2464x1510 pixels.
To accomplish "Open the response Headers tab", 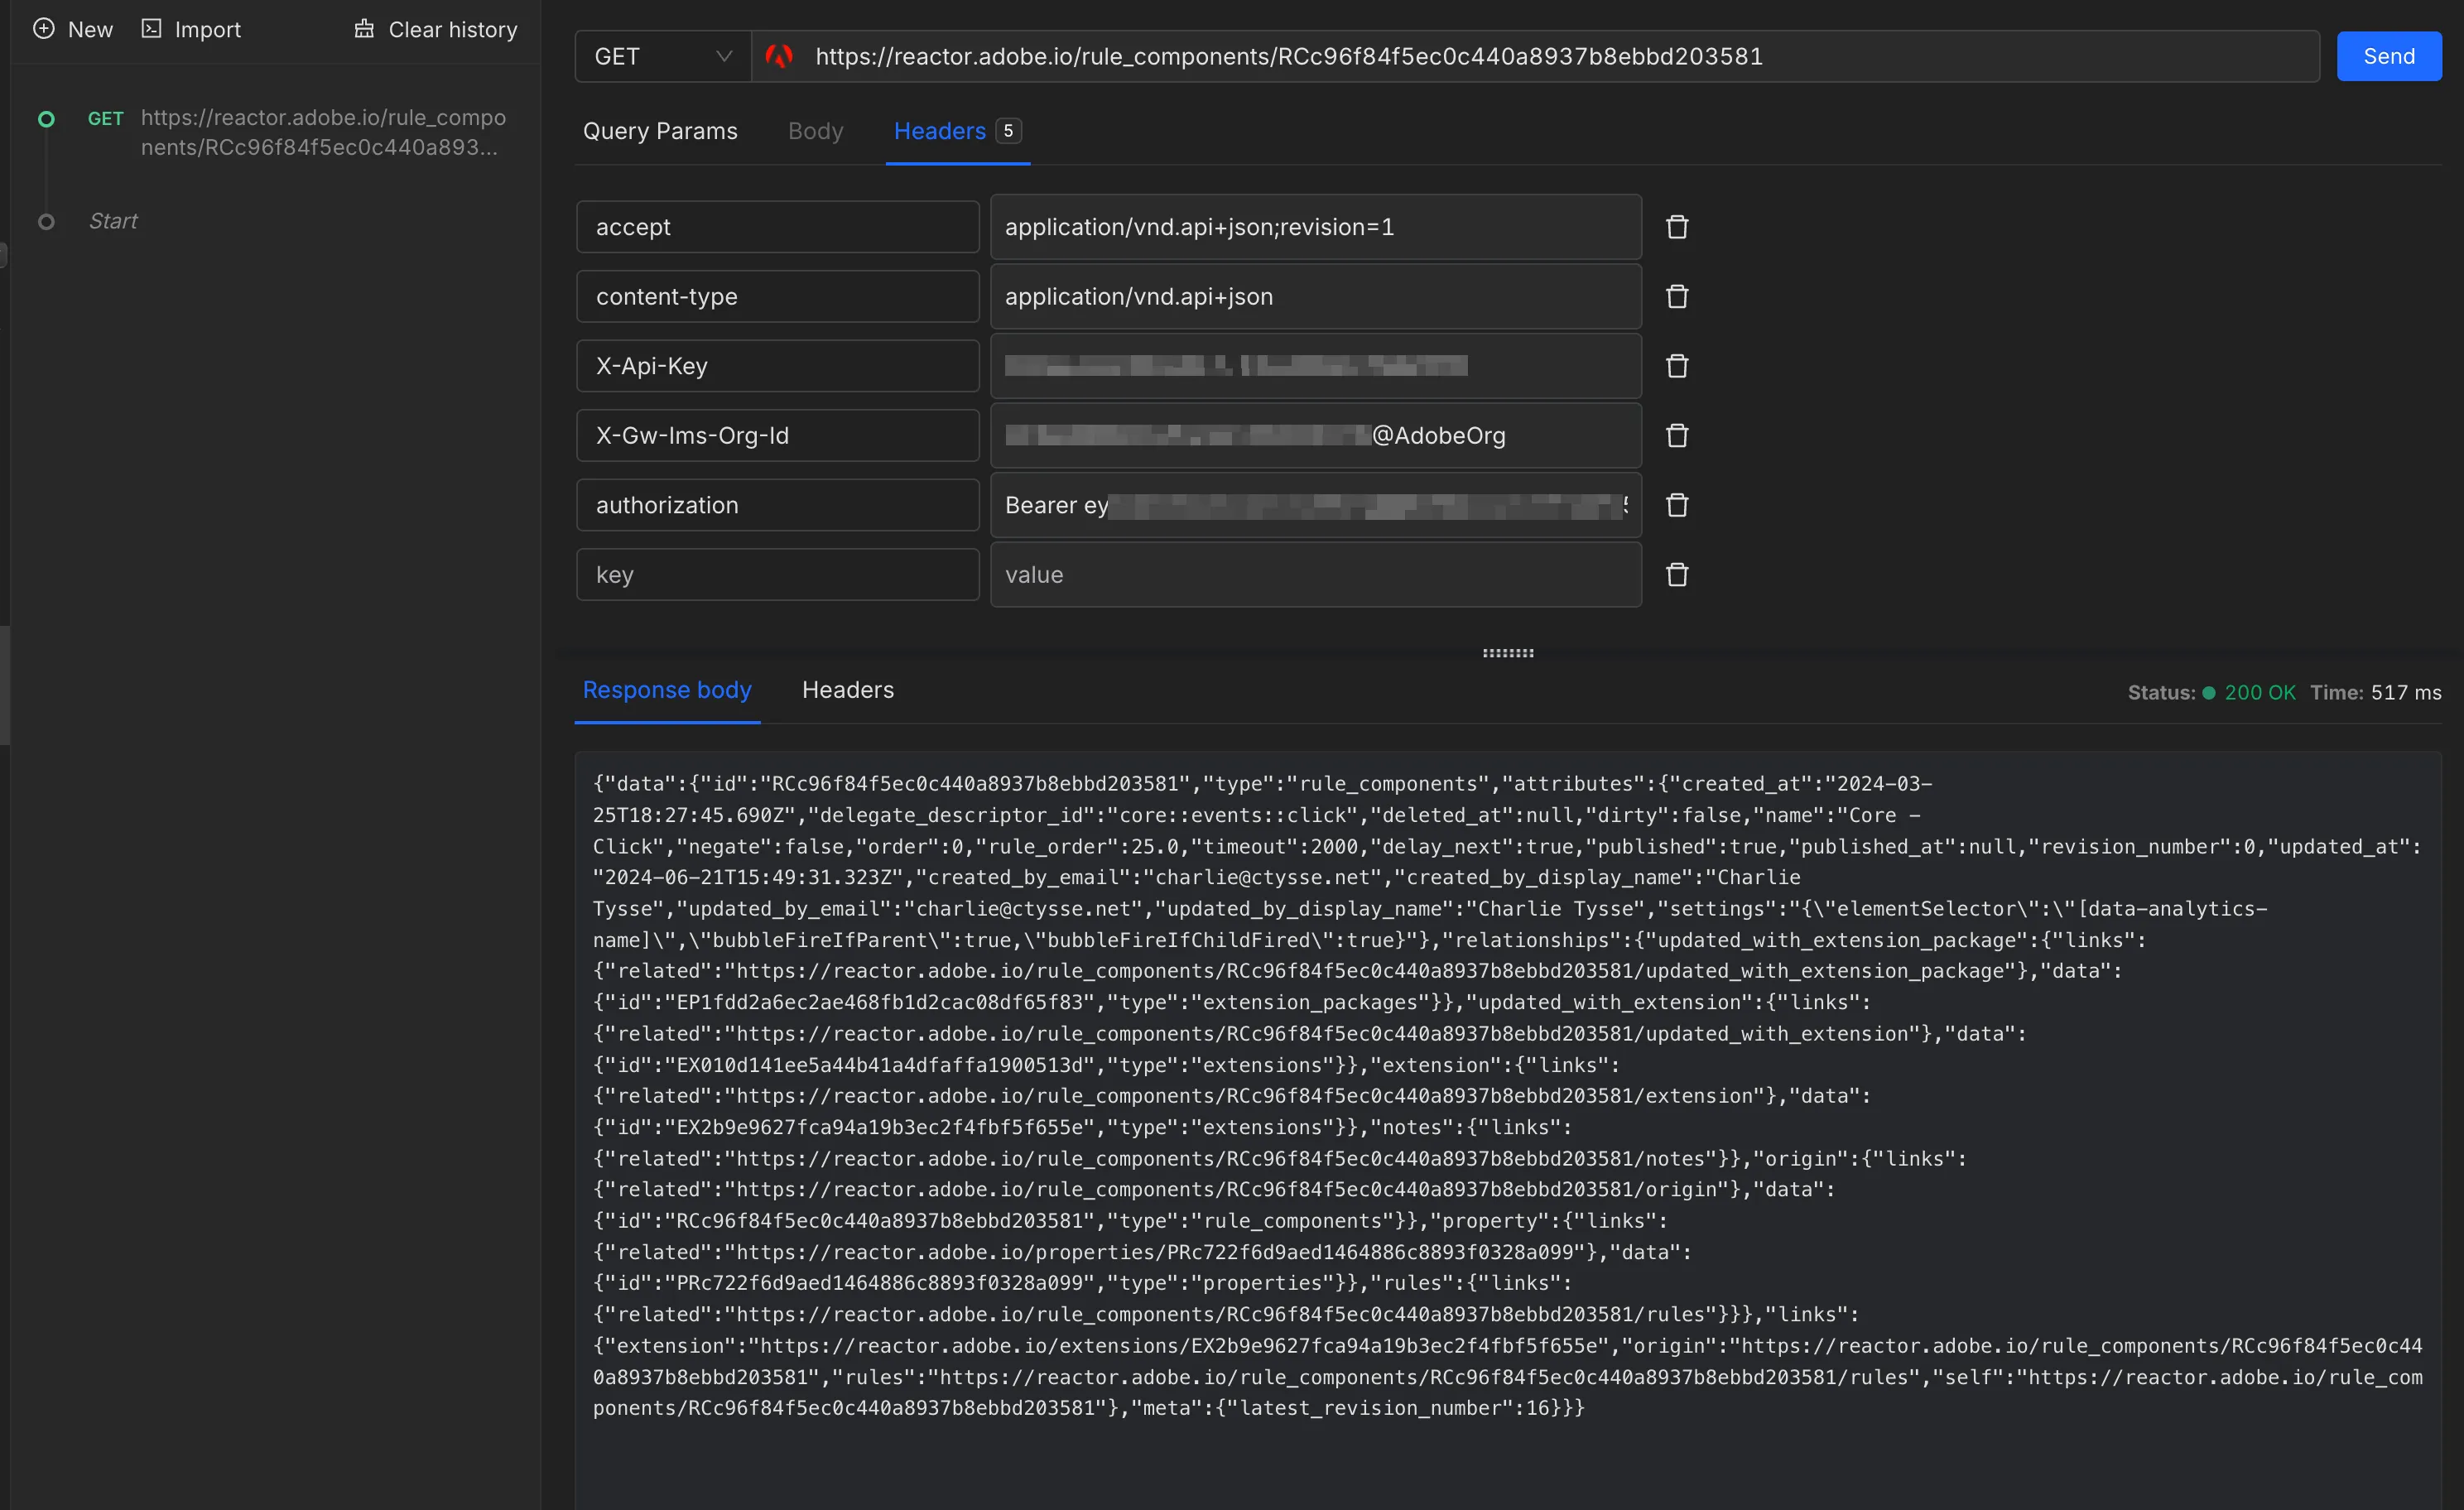I will coord(847,690).
